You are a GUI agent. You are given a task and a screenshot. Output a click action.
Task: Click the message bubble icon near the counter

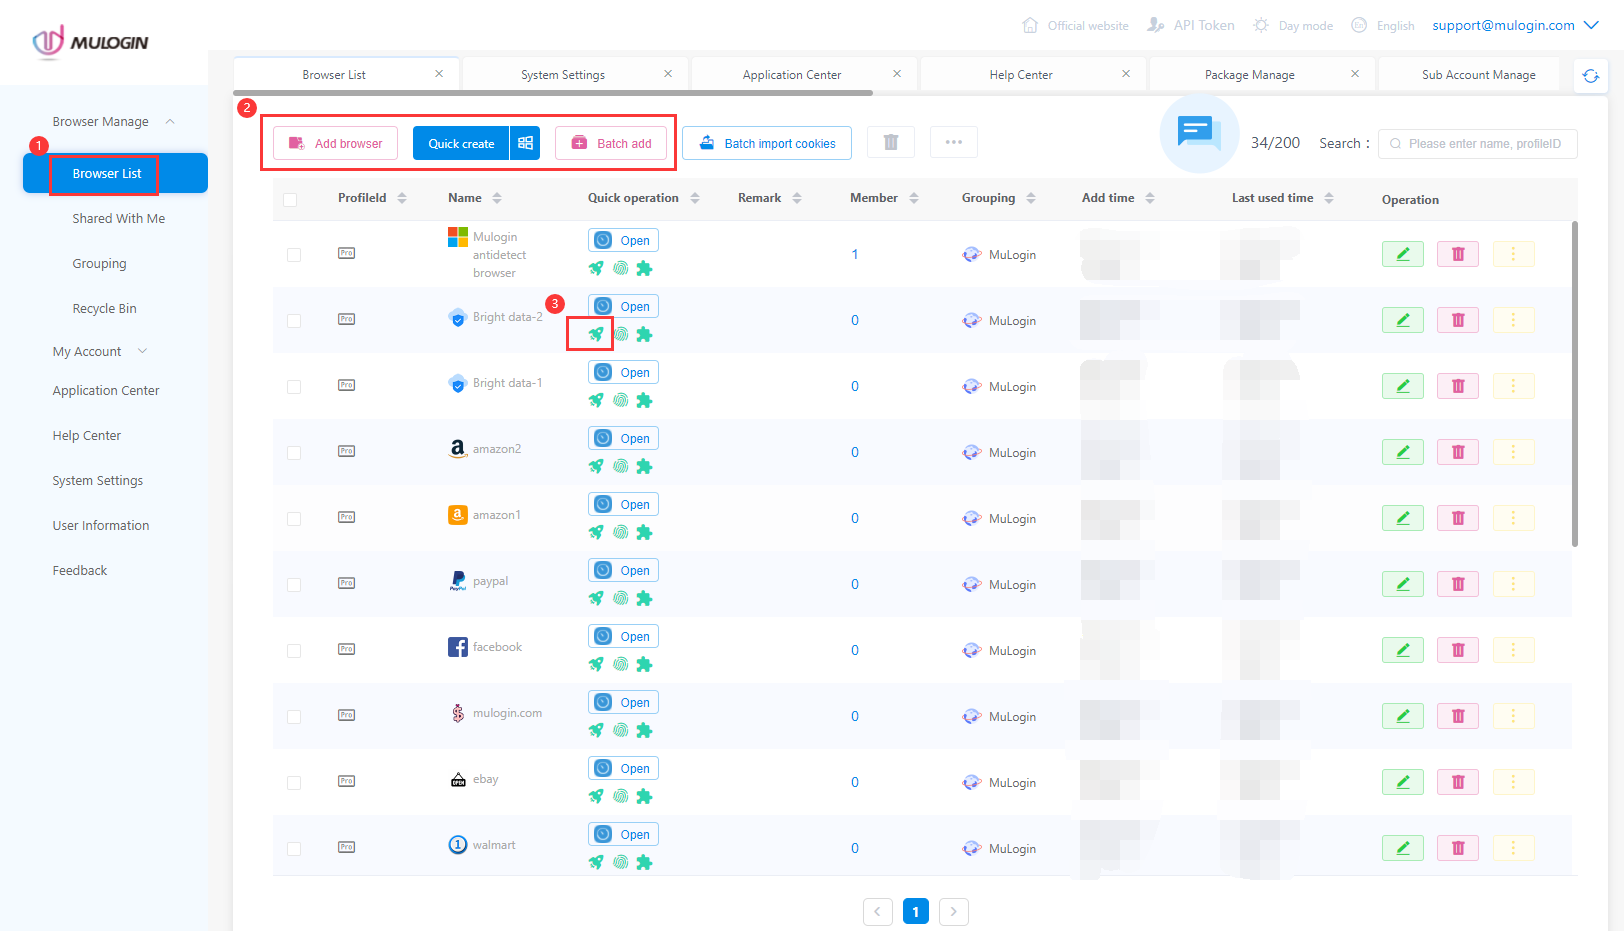click(x=1199, y=133)
